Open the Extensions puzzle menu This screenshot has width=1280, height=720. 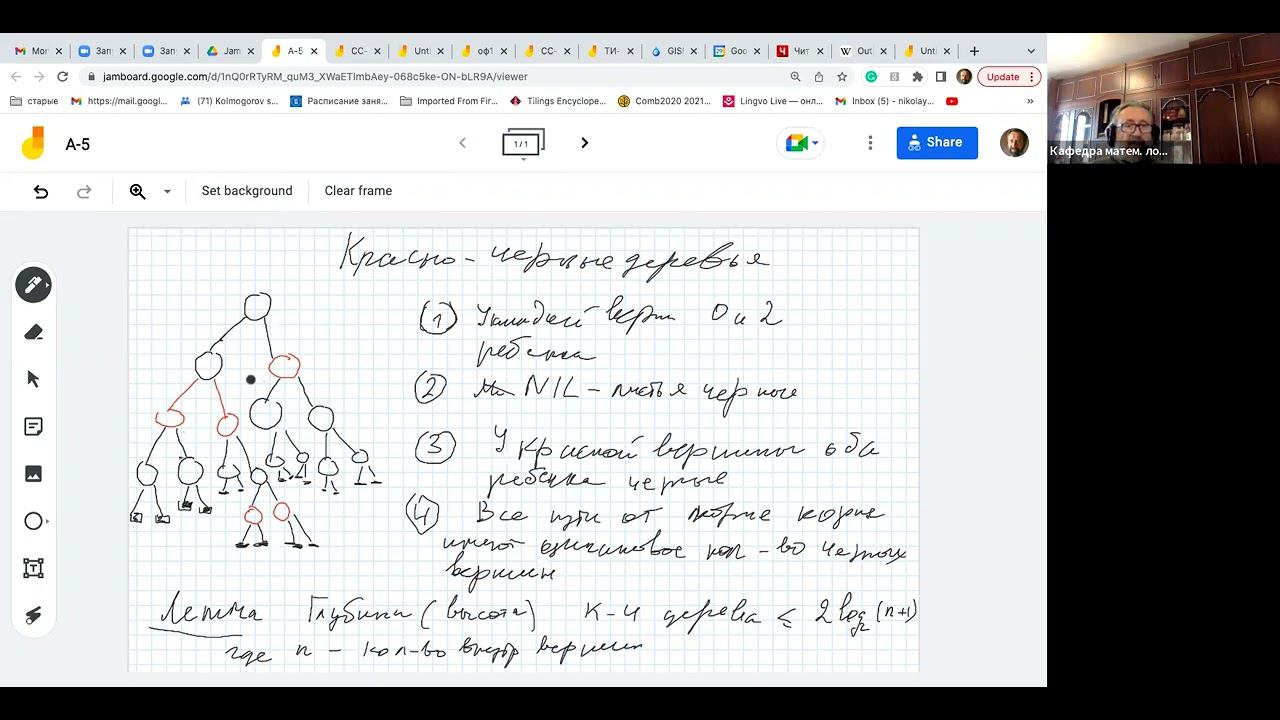pyautogui.click(x=917, y=76)
